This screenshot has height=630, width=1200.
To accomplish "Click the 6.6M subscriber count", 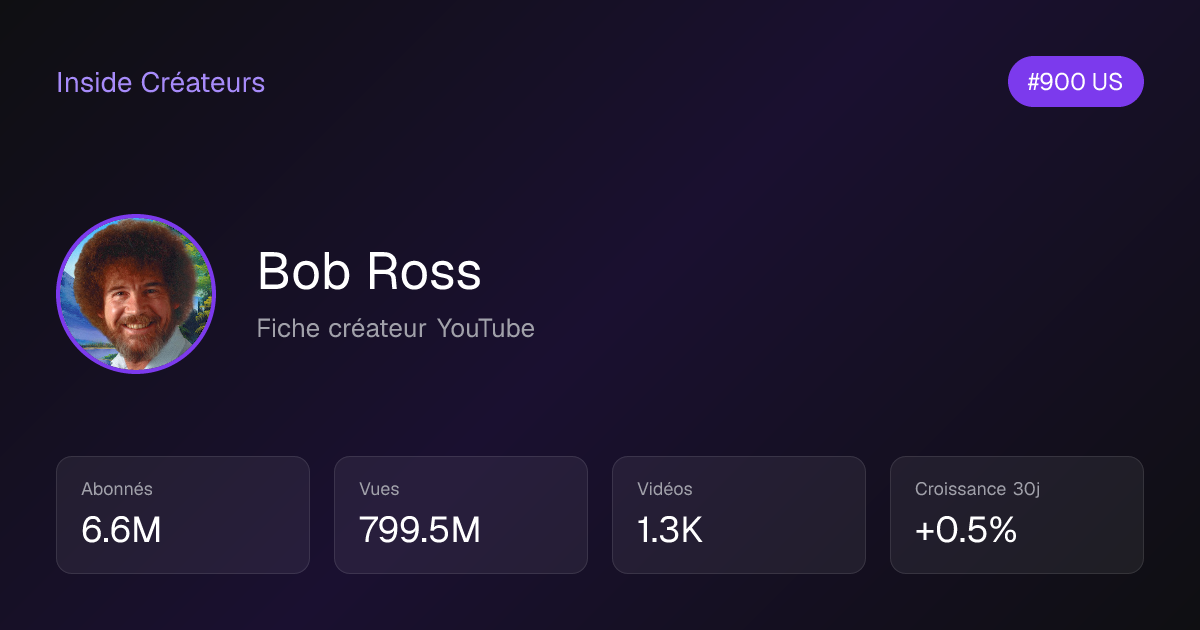I will tap(121, 531).
